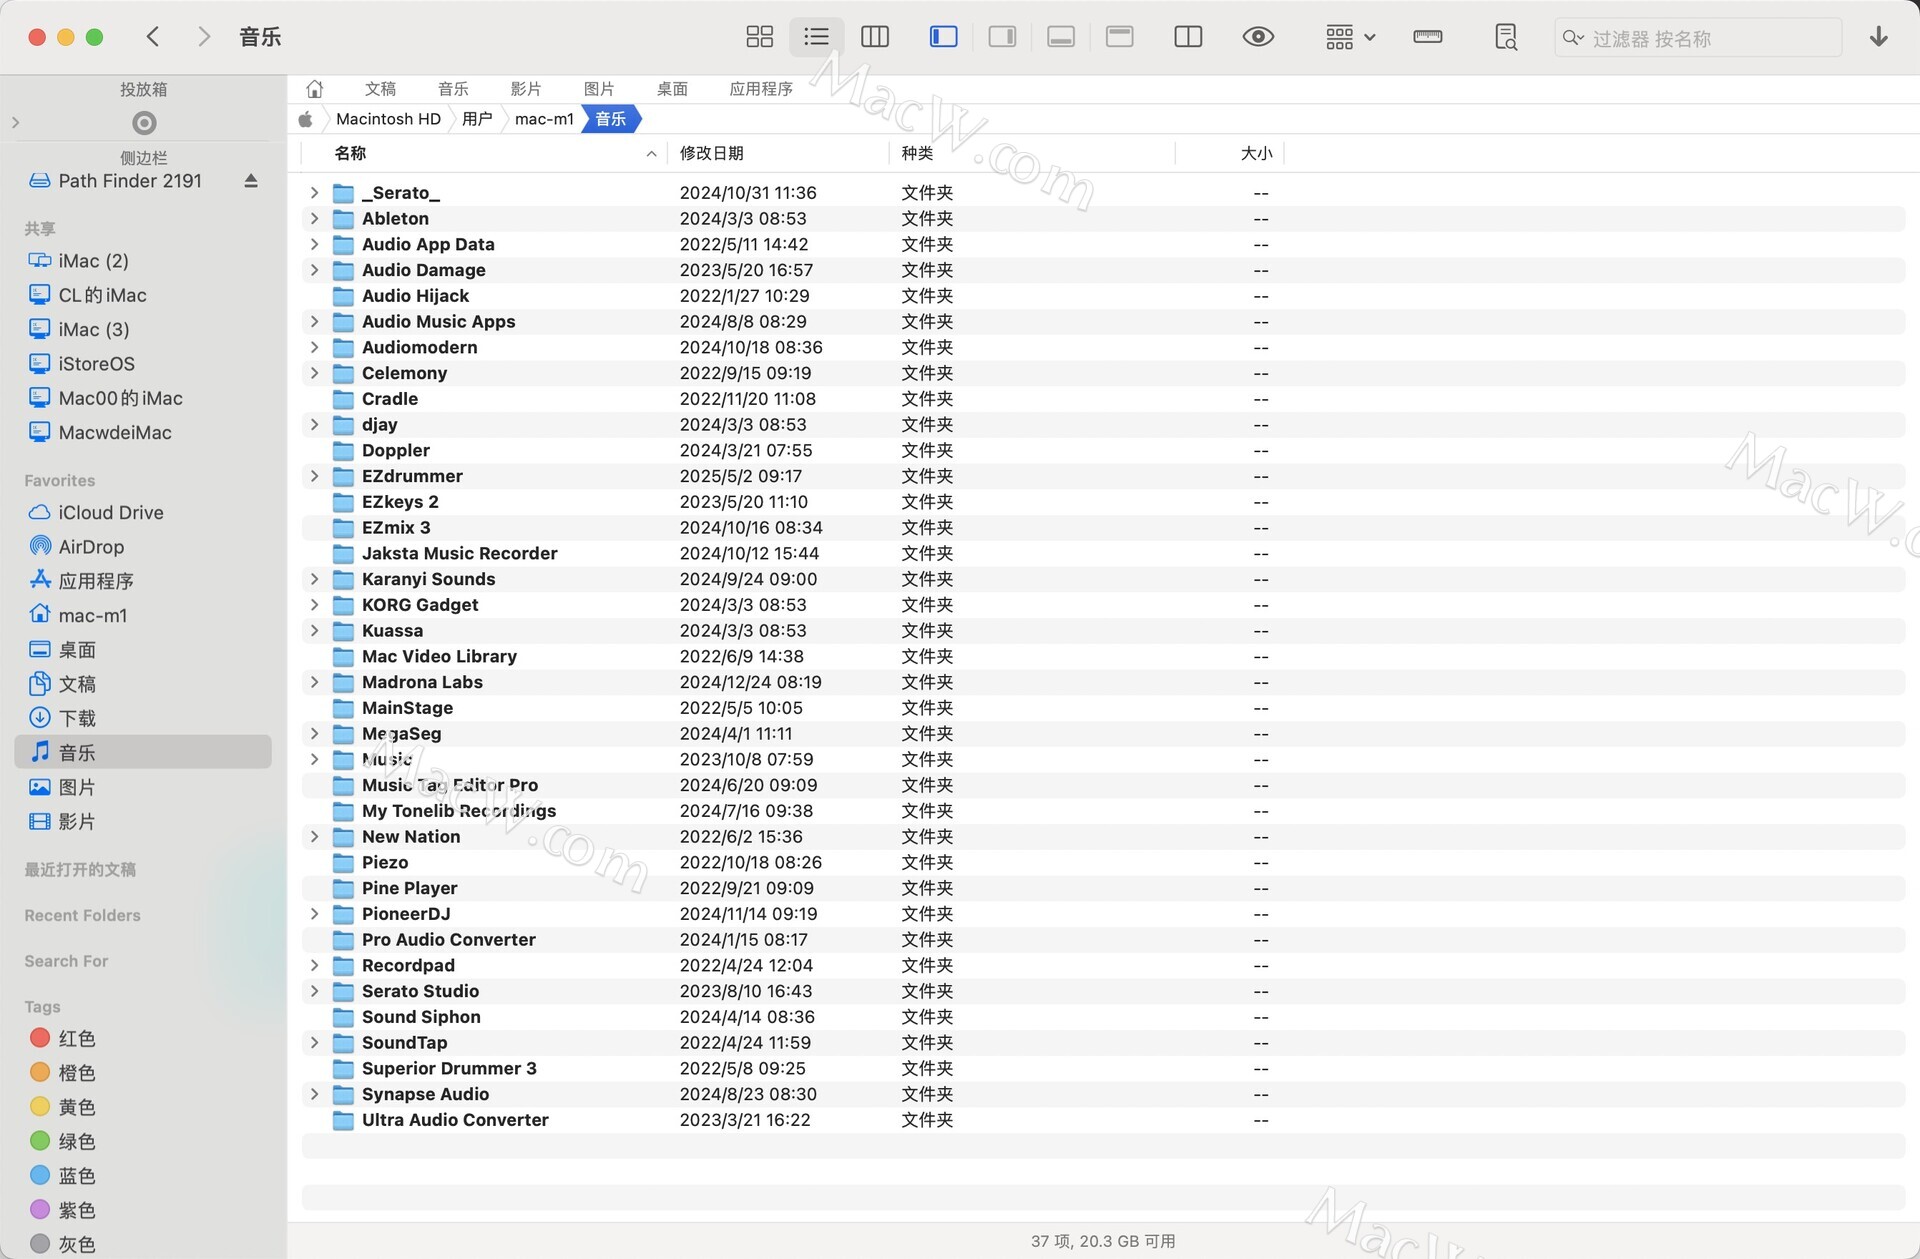Click mac-m1 in the path bar
This screenshot has width=1920, height=1259.
tap(544, 119)
